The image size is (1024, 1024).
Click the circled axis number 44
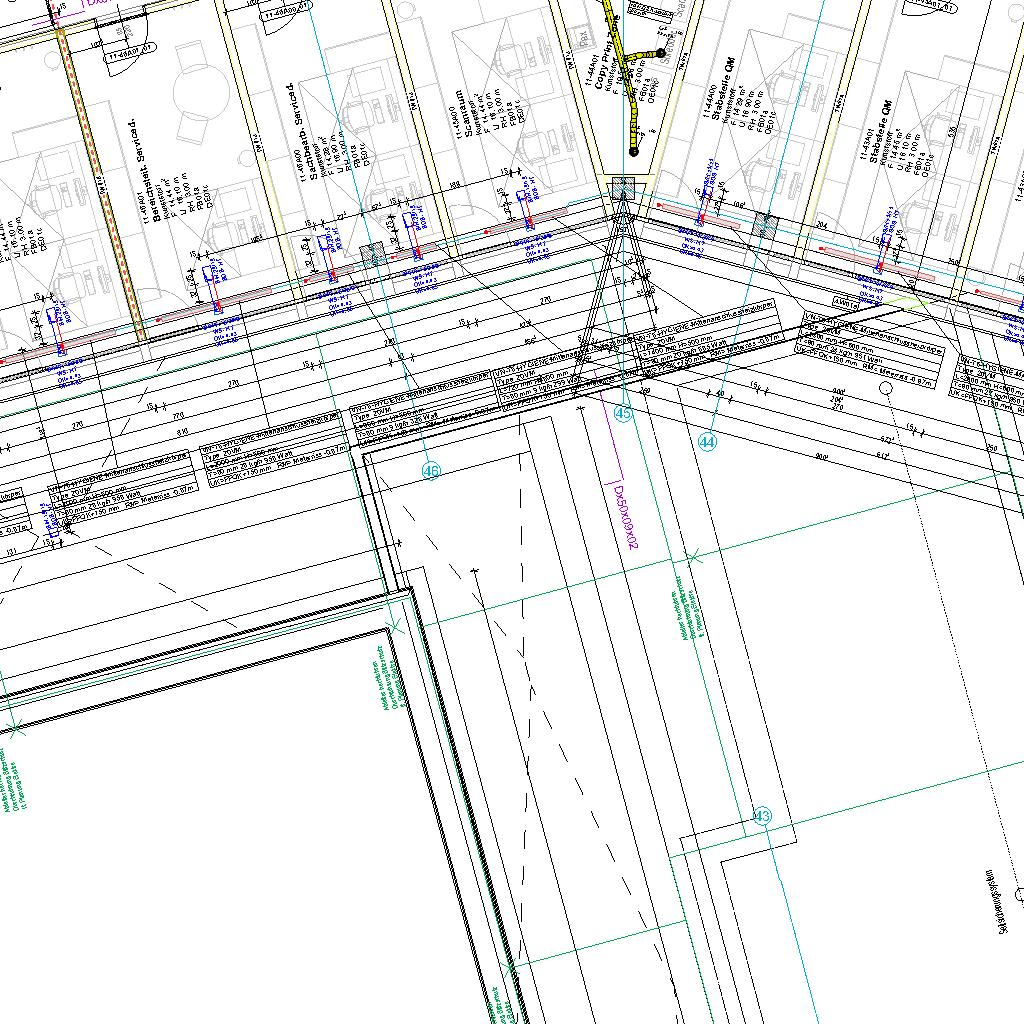(708, 441)
